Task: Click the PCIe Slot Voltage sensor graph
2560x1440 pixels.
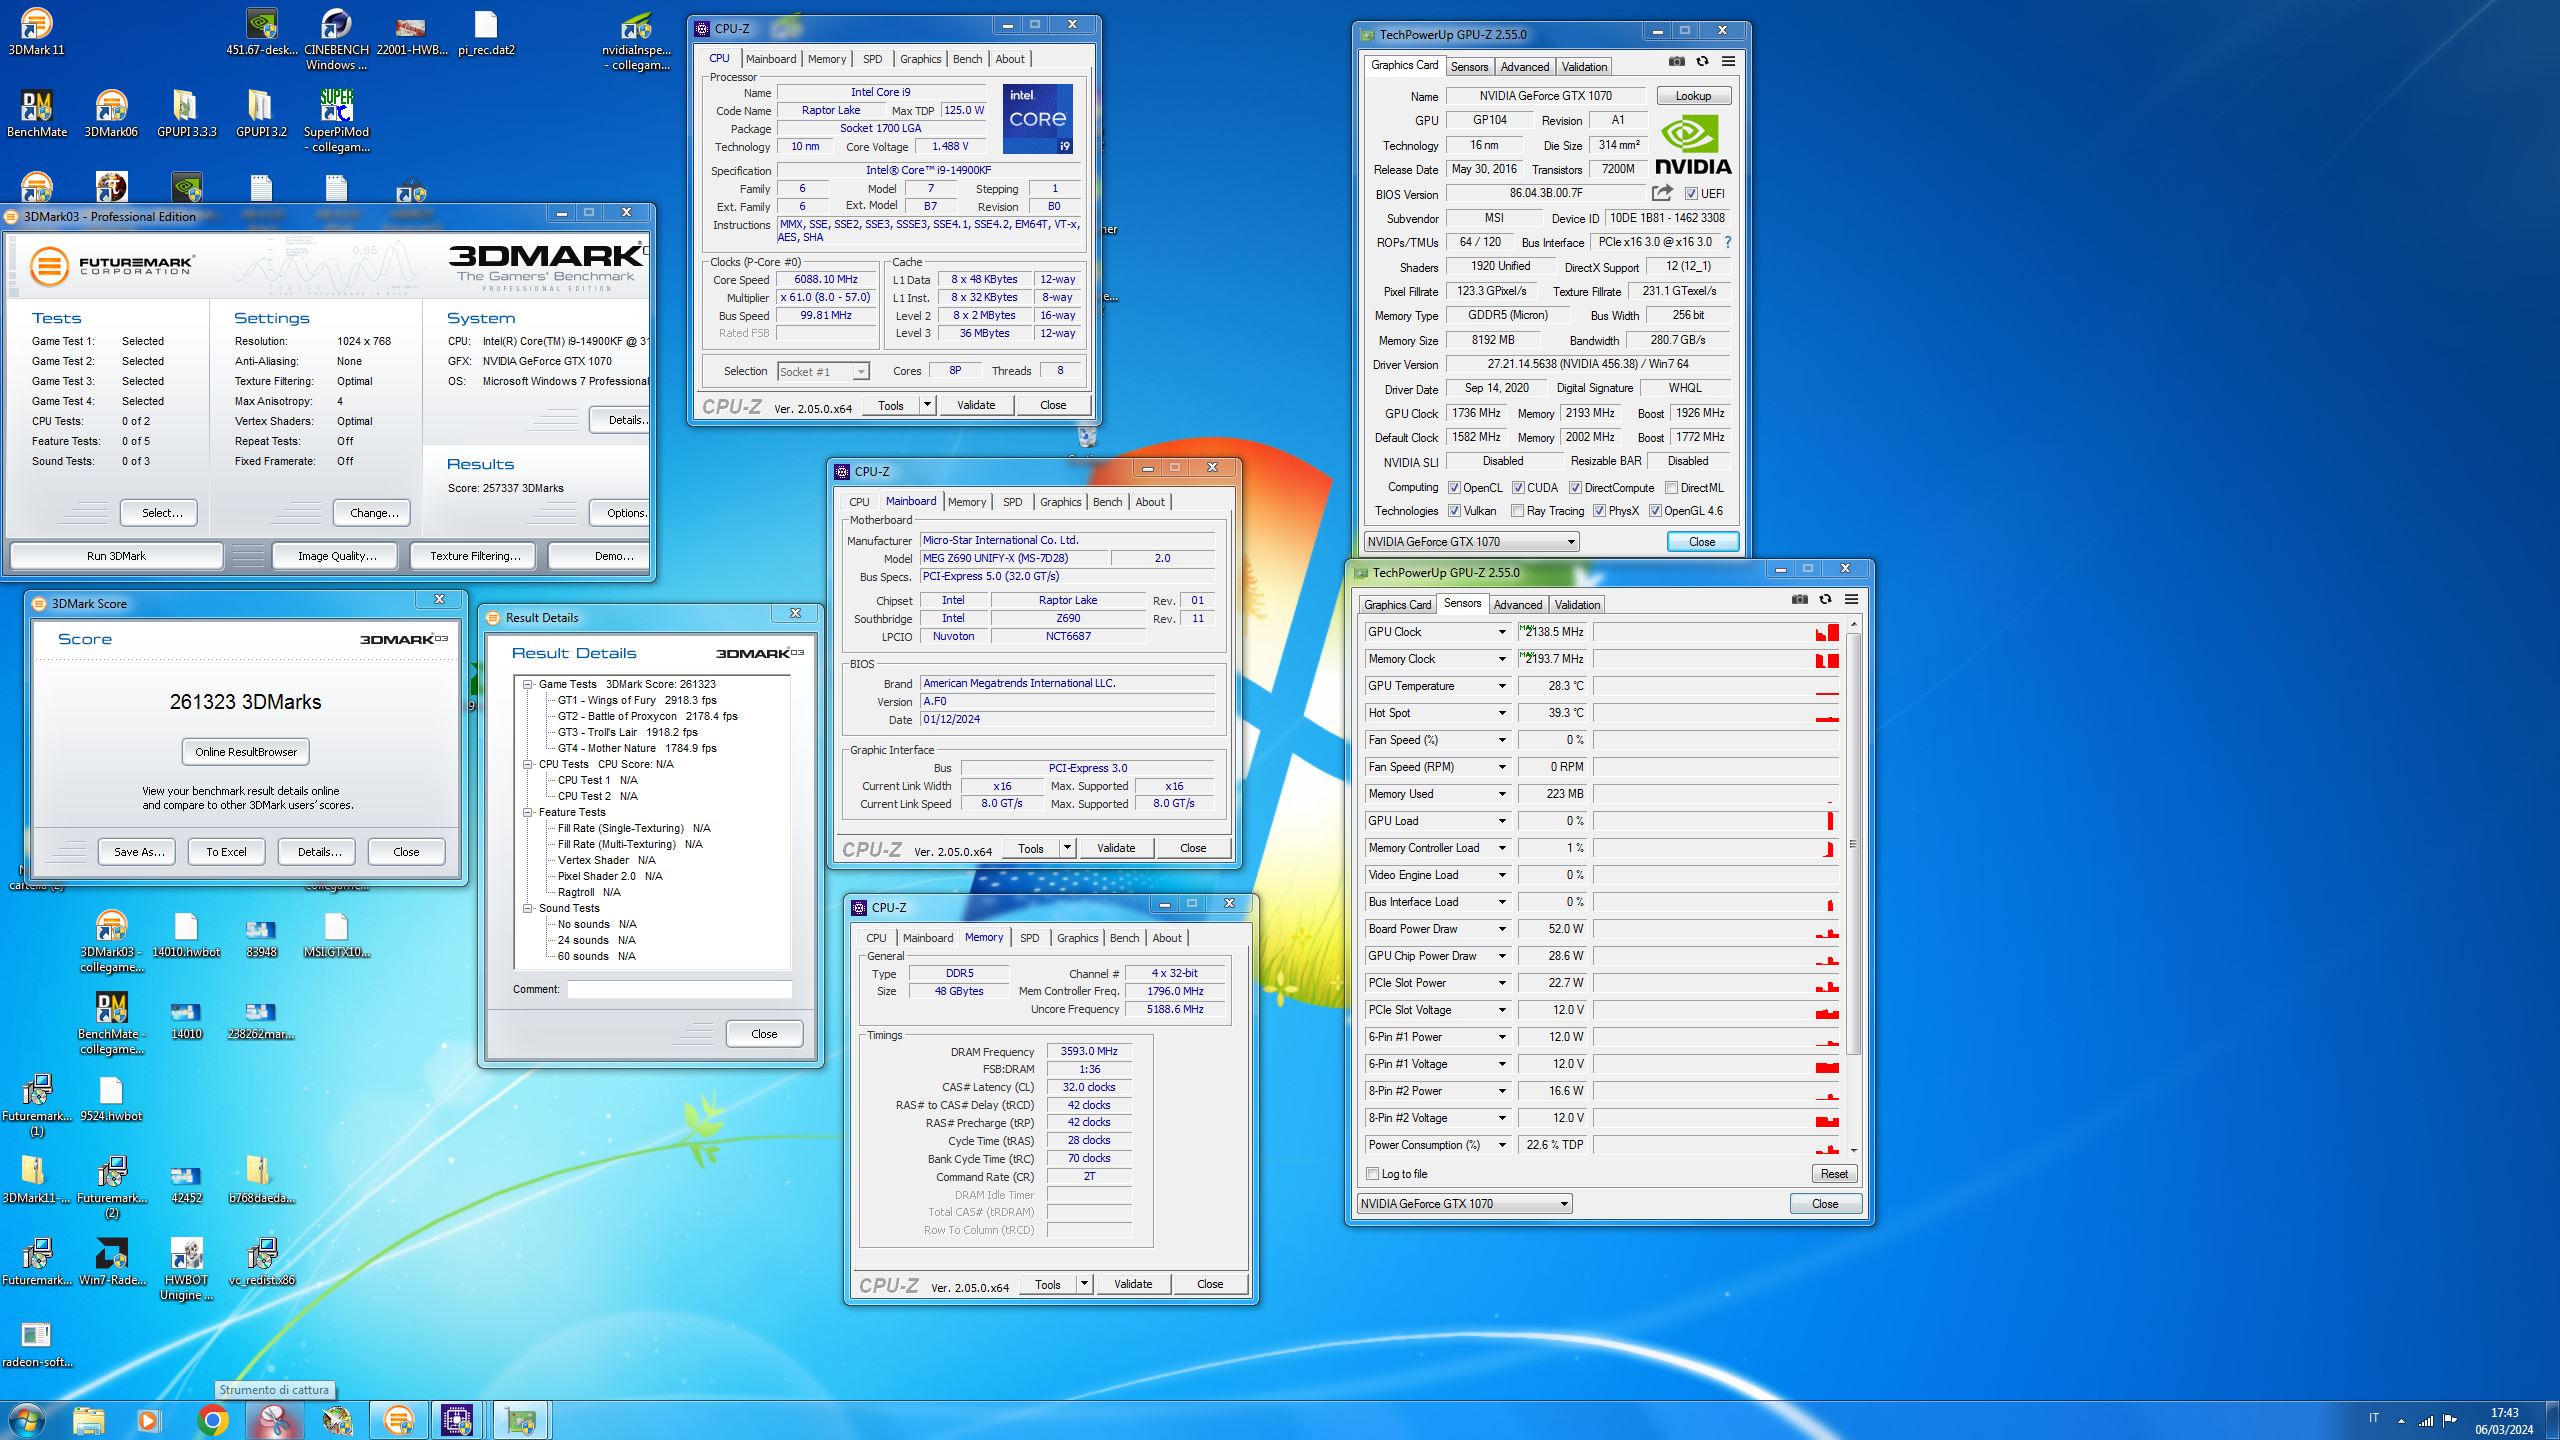Action: pyautogui.click(x=1716, y=1010)
